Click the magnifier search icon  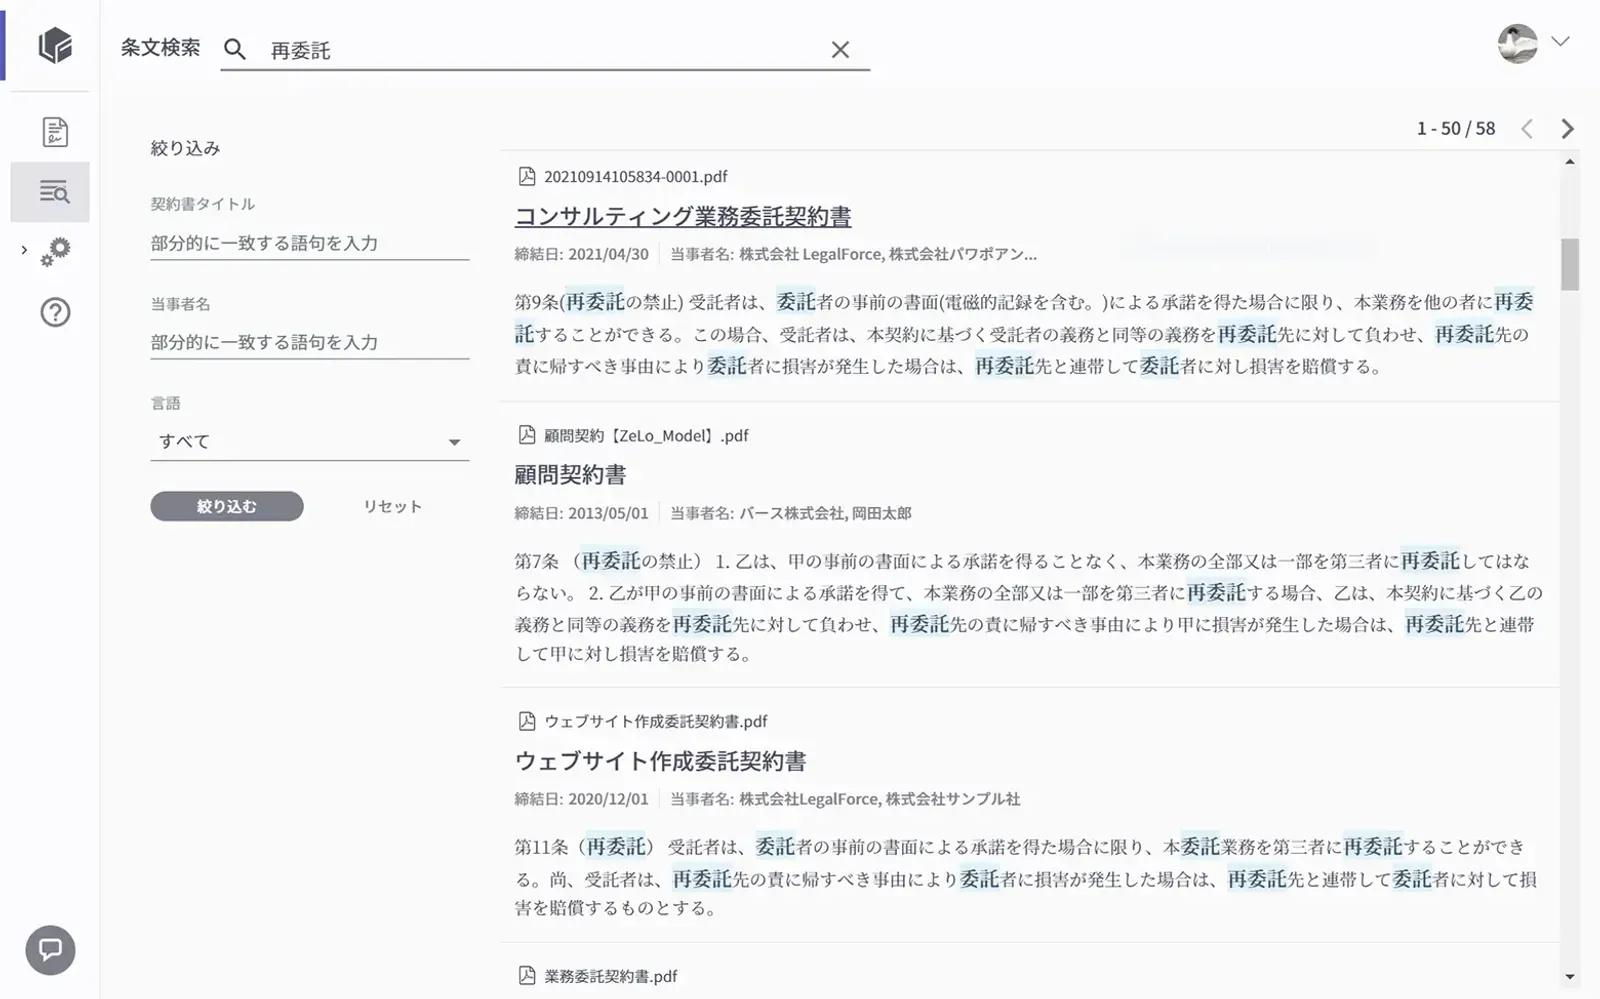pos(235,49)
